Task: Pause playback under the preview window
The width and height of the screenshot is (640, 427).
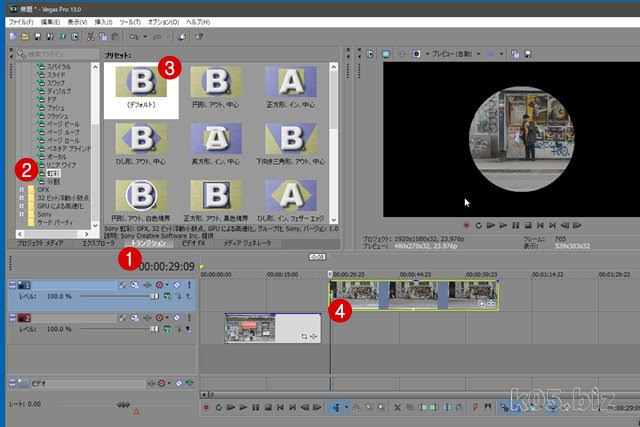Action: point(516,225)
